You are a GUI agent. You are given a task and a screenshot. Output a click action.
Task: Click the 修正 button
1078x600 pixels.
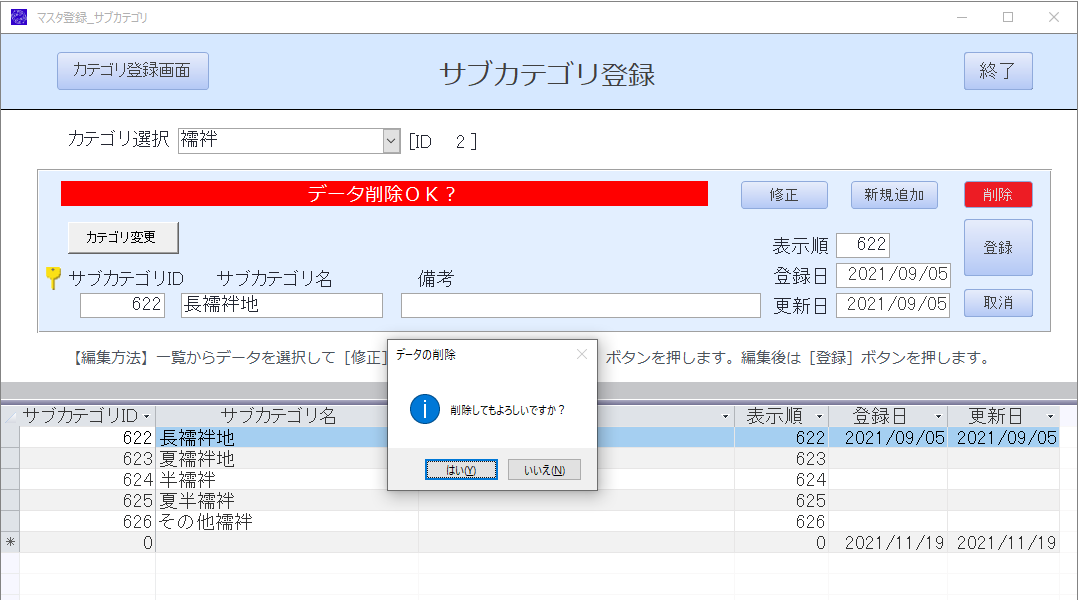click(784, 195)
